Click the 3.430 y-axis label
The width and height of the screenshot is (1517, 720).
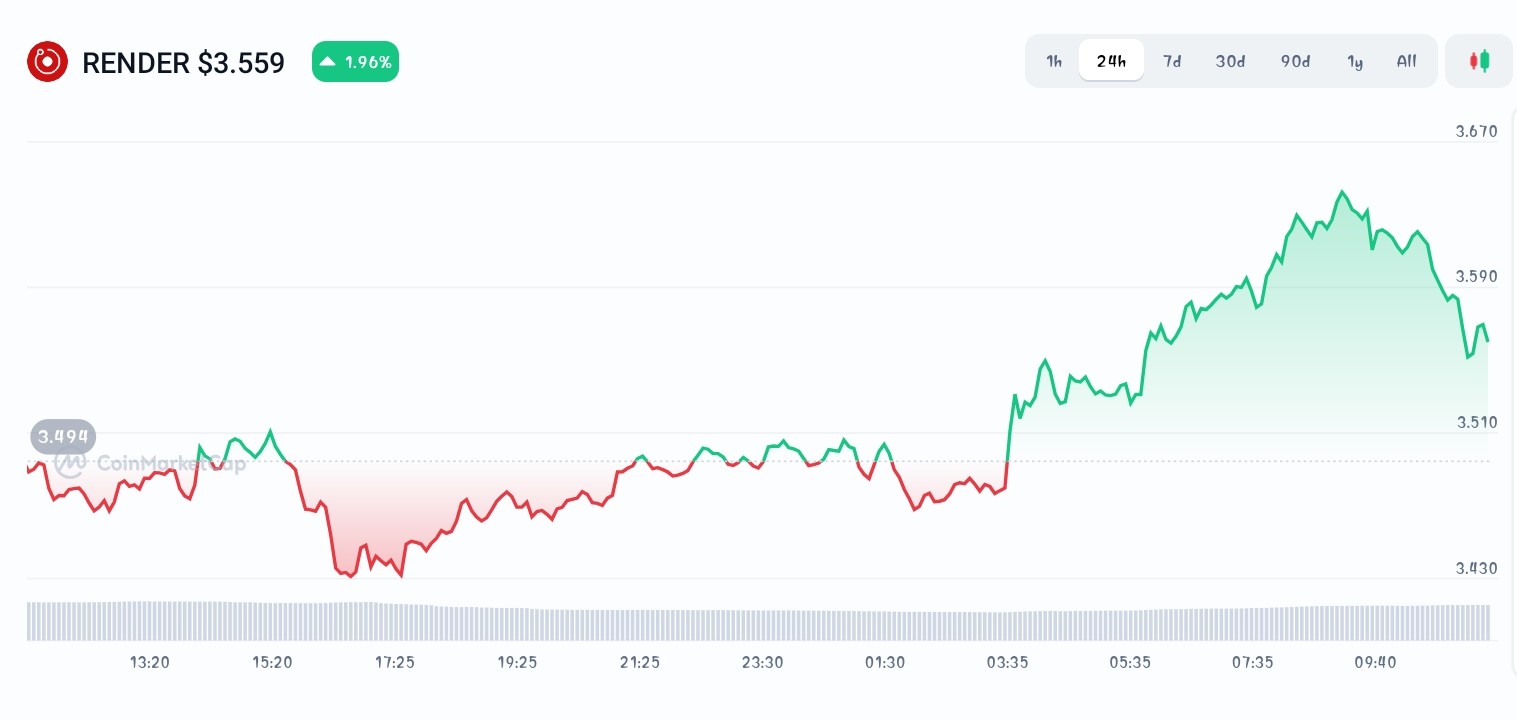[1476, 568]
